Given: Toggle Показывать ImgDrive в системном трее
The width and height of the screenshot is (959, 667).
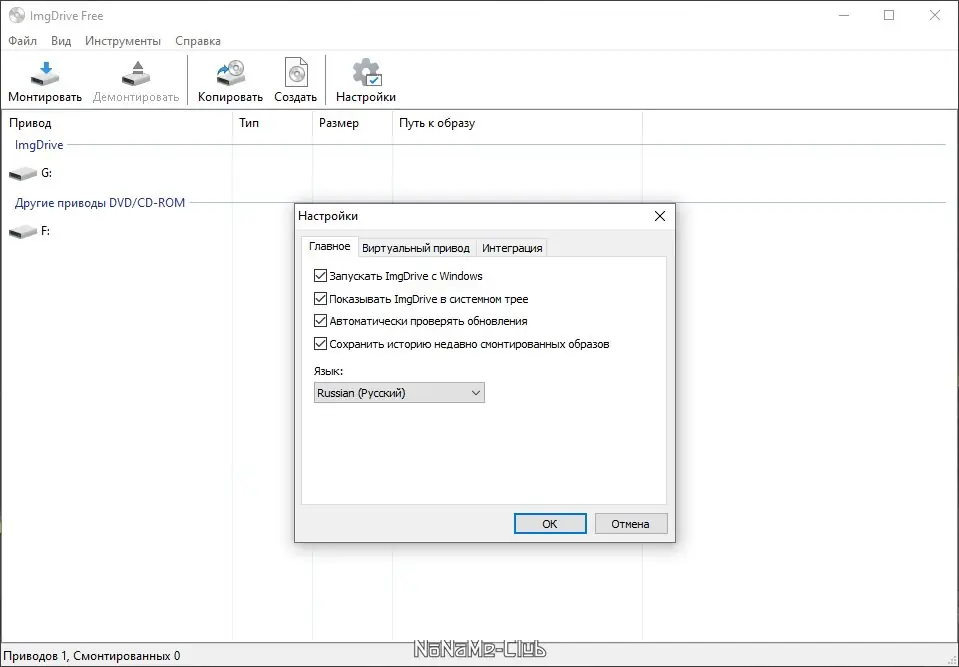Looking at the screenshot, I should point(320,298).
